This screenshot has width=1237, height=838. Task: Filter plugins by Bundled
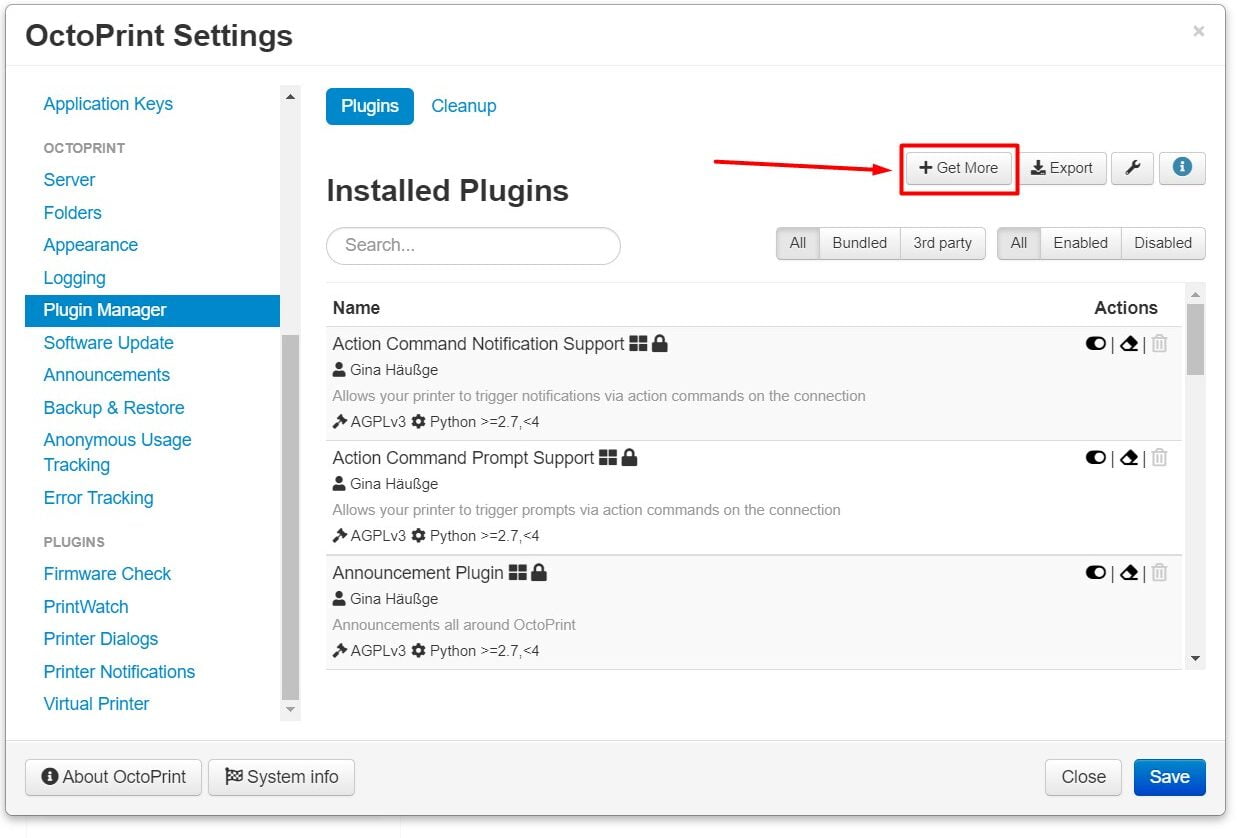point(860,243)
